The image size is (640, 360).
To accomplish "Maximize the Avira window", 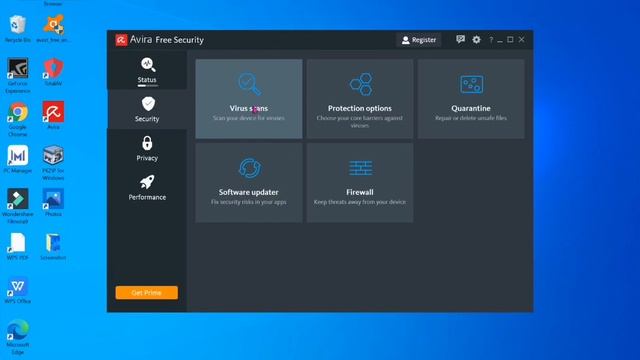I will click(x=510, y=40).
